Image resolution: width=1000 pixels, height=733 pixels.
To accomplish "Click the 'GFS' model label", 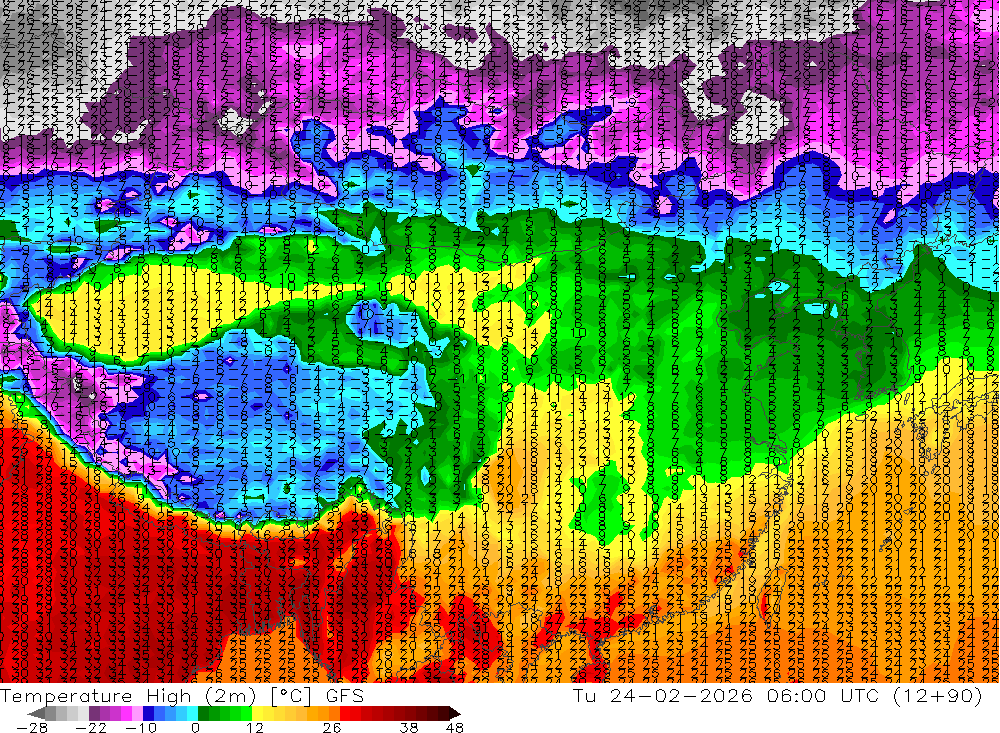I will pyautogui.click(x=344, y=696).
